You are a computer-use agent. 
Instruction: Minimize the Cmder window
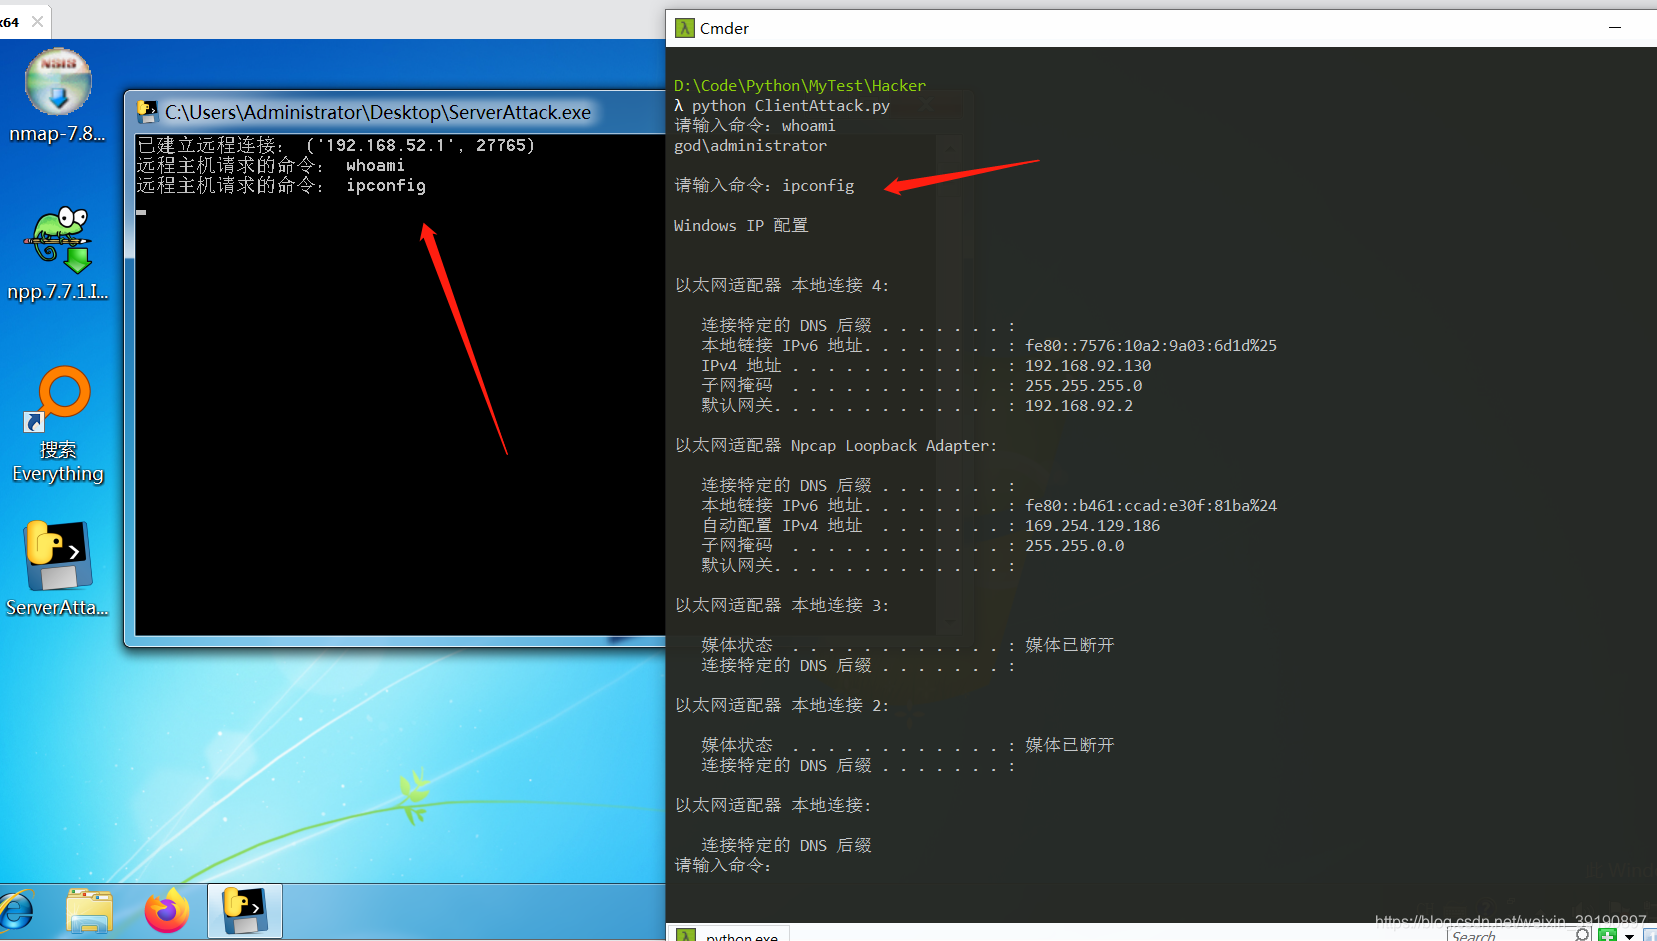click(x=1615, y=28)
